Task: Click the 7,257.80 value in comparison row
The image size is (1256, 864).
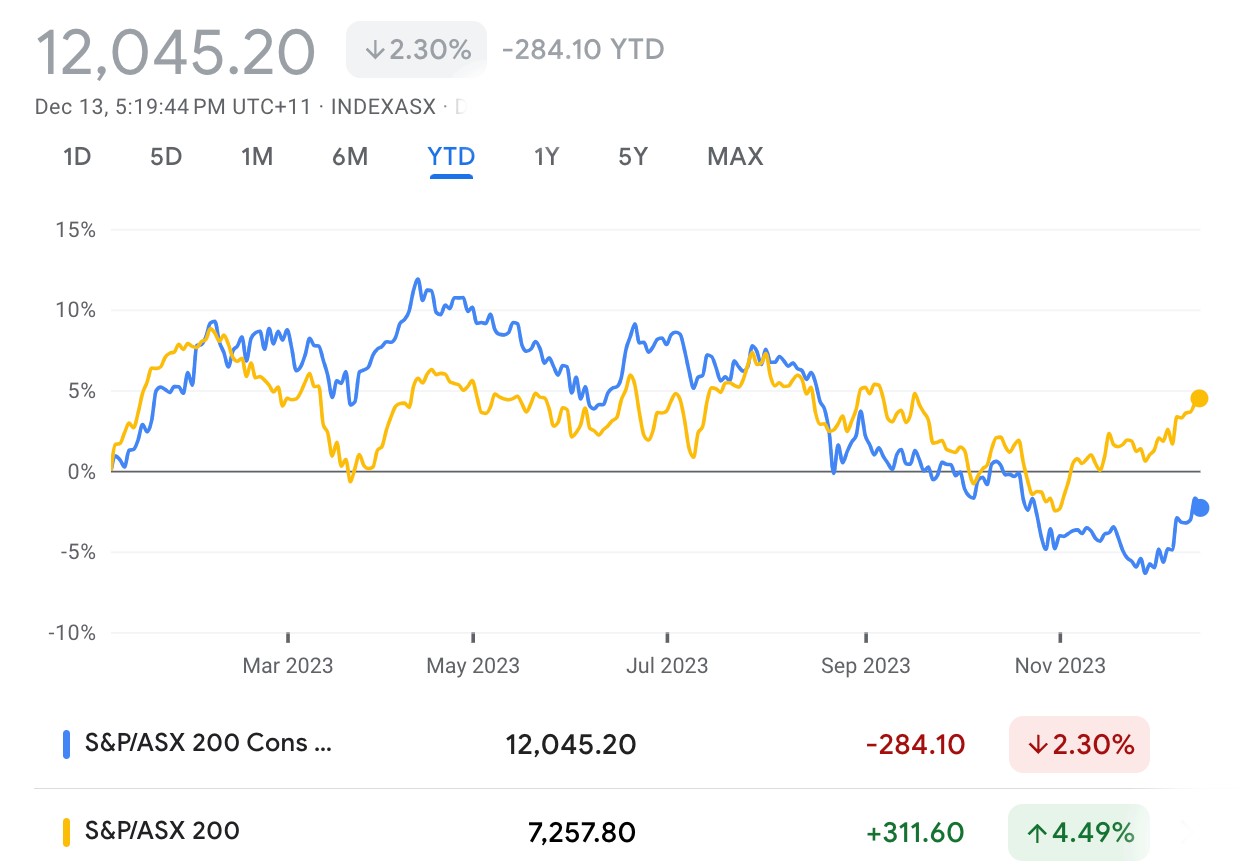Action: click(582, 832)
